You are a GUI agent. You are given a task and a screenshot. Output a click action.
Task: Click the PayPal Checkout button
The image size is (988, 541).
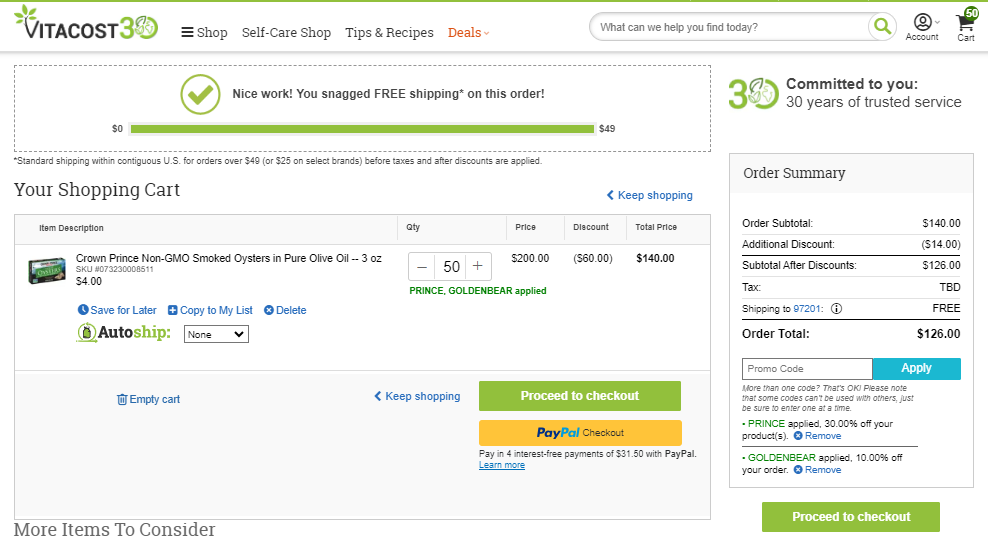click(580, 433)
